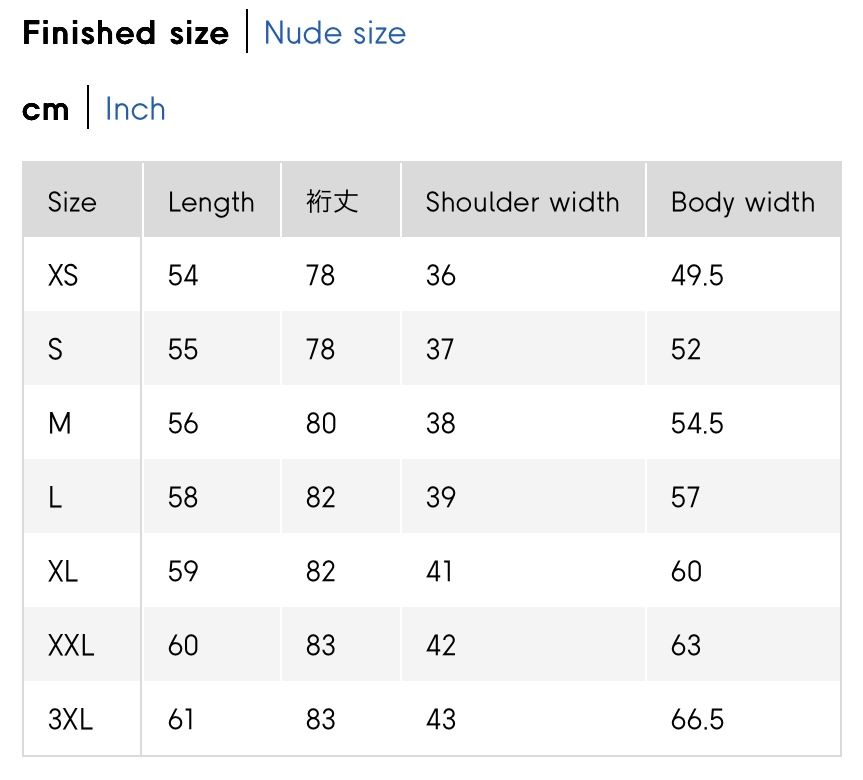Click the Length column header
Image resolution: width=863 pixels, height=780 pixels.
[x=211, y=202]
